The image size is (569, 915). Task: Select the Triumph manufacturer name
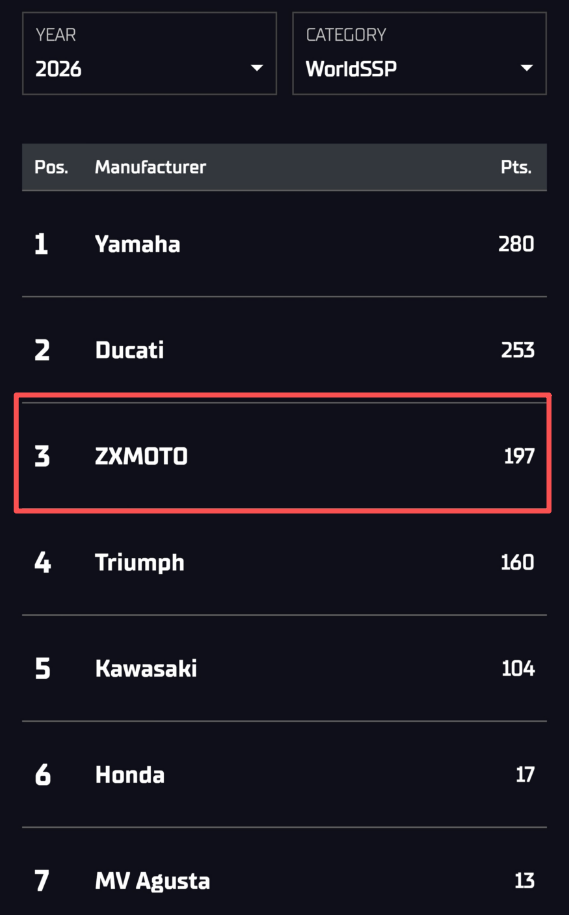[140, 563]
